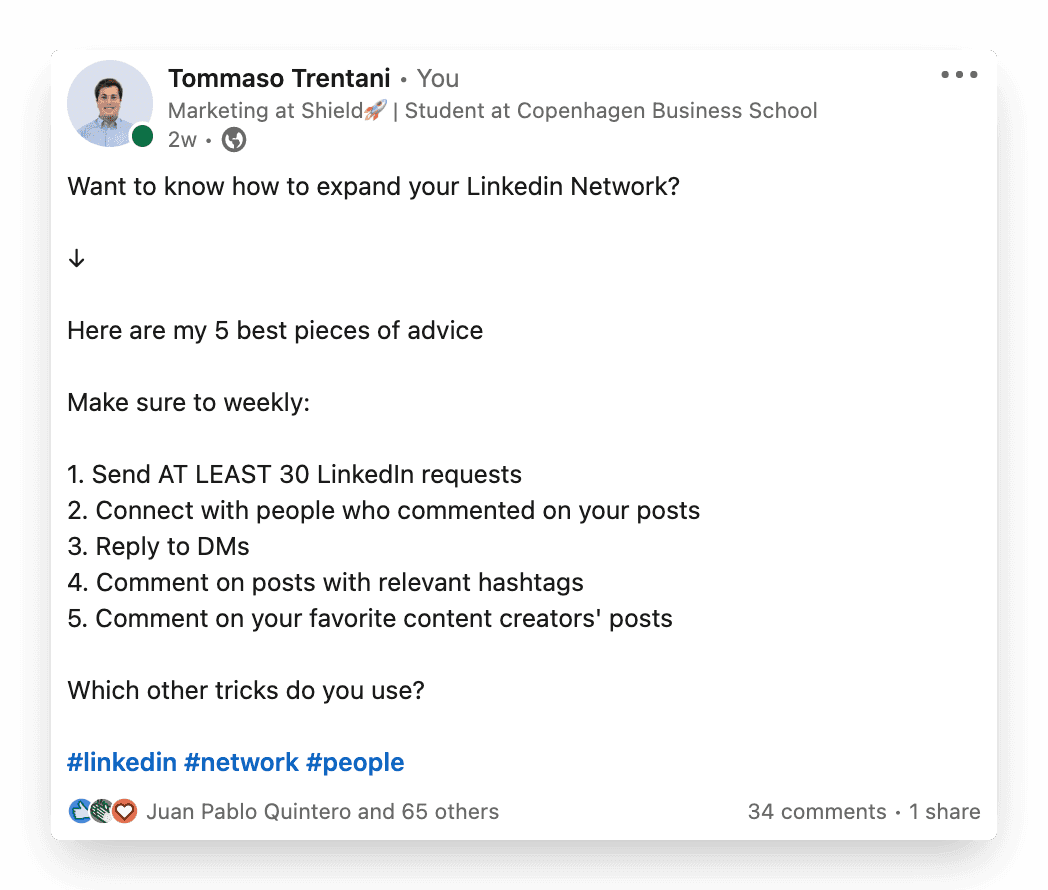1048x890 pixels.
Task: Open the Tommaso Trentani name link
Action: click(279, 78)
